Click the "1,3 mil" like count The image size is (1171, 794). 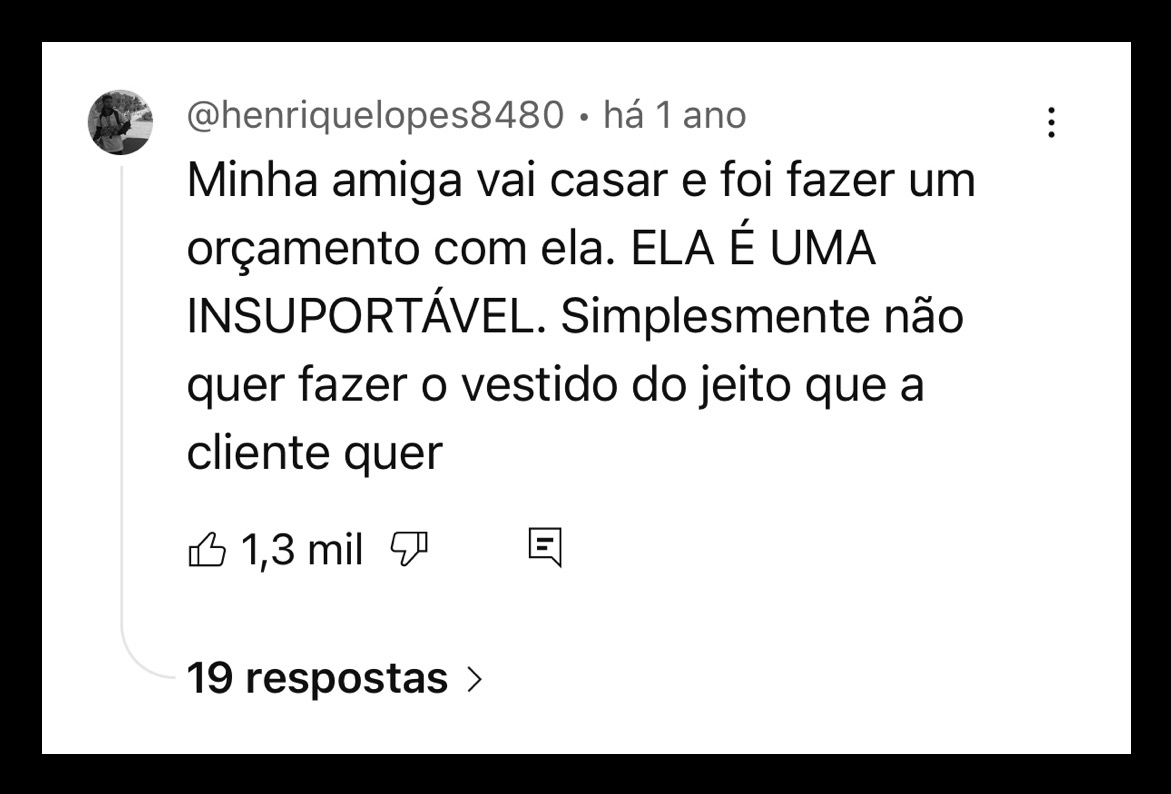[302, 549]
